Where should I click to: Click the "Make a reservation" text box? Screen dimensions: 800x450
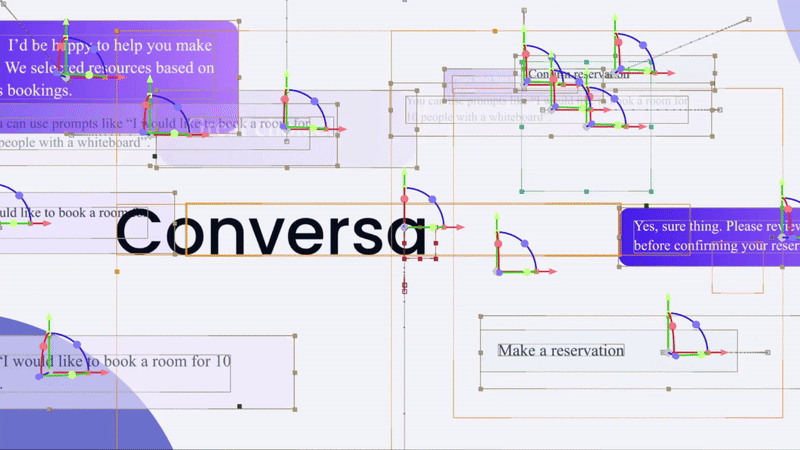561,351
